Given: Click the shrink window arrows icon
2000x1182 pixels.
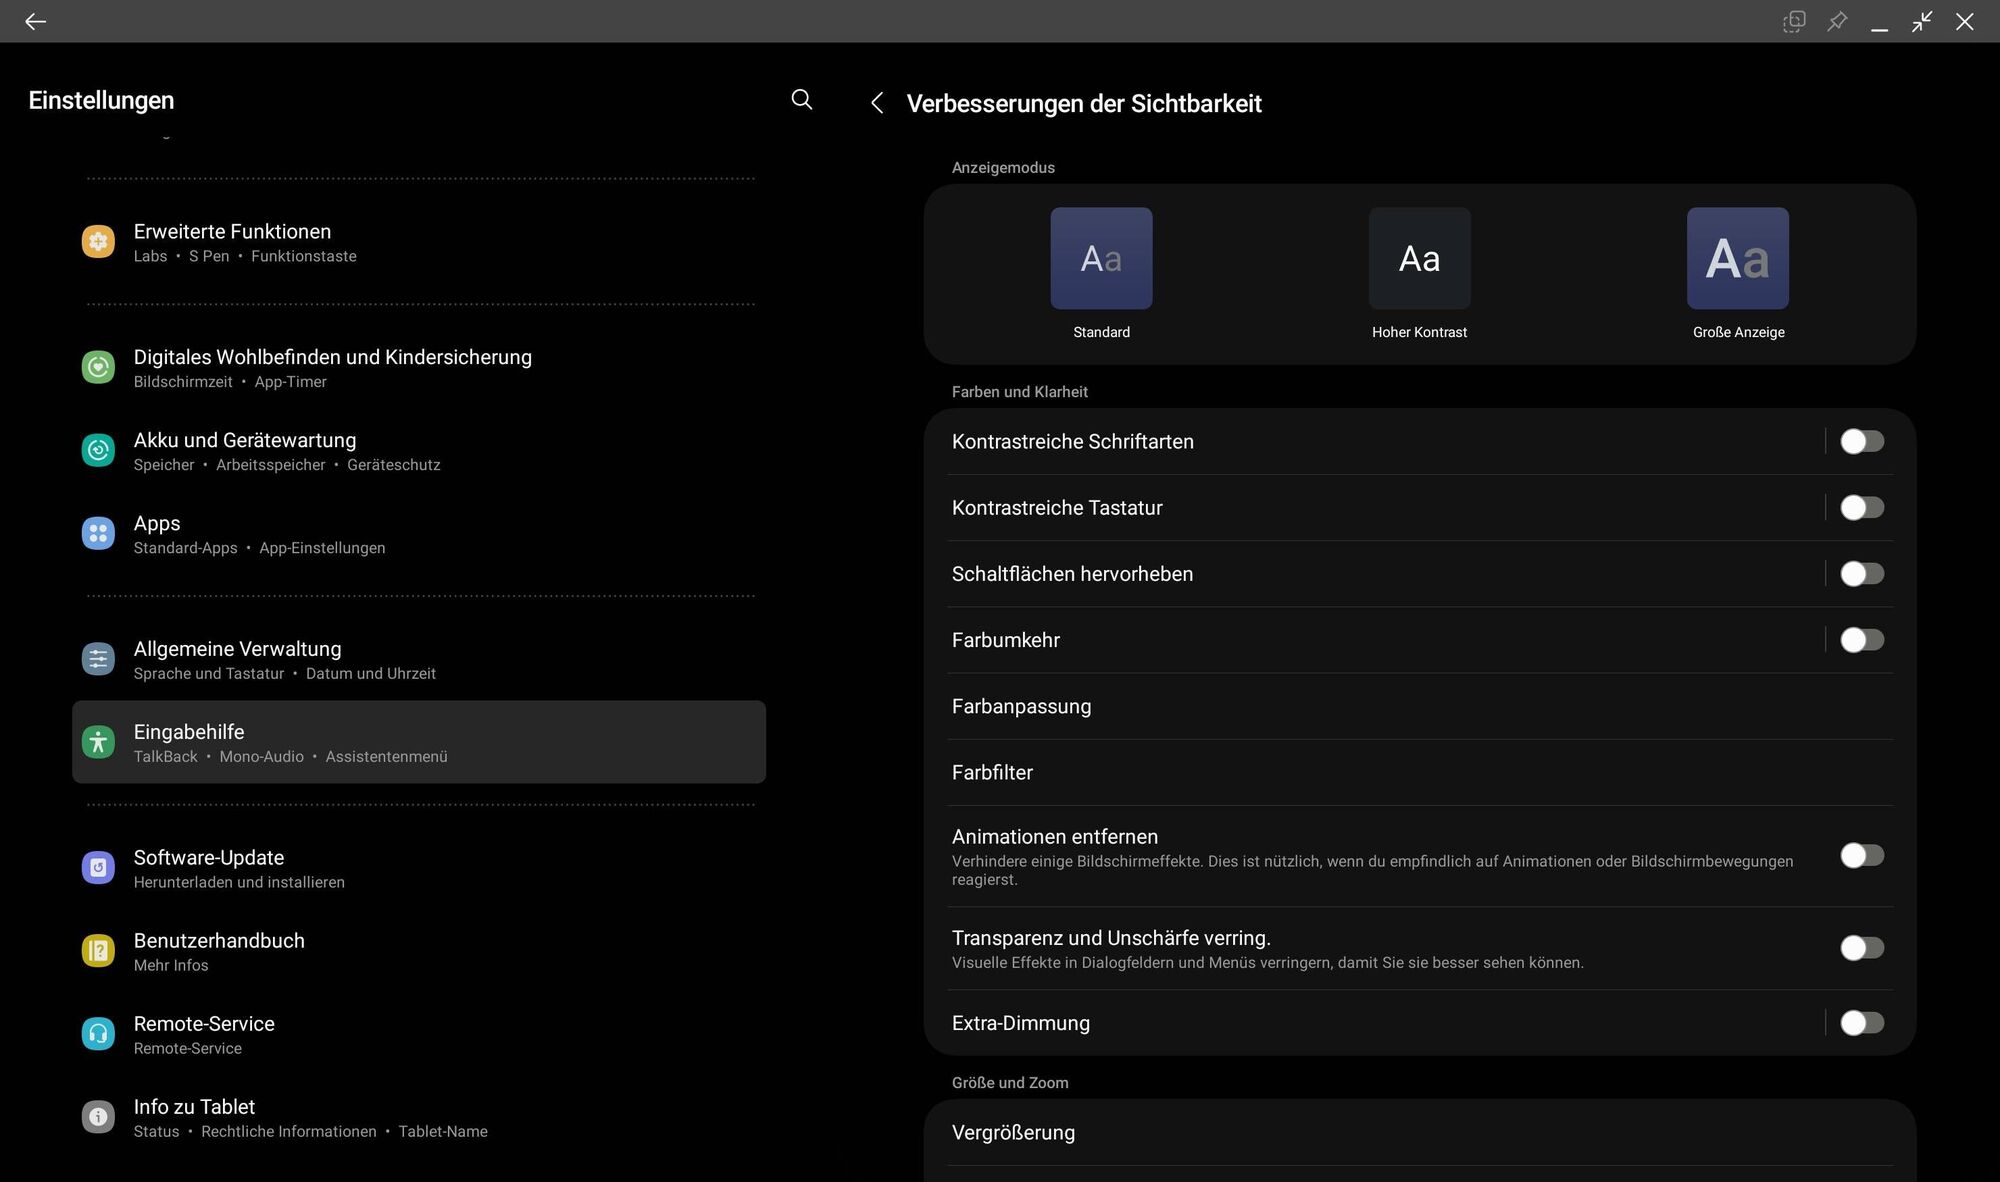Looking at the screenshot, I should [1922, 21].
